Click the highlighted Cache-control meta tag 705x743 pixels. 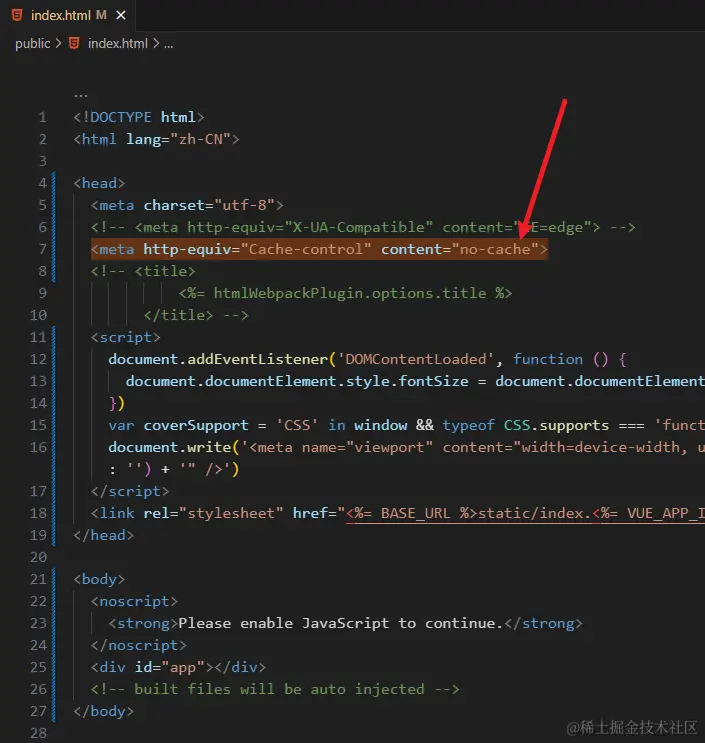(x=319, y=249)
